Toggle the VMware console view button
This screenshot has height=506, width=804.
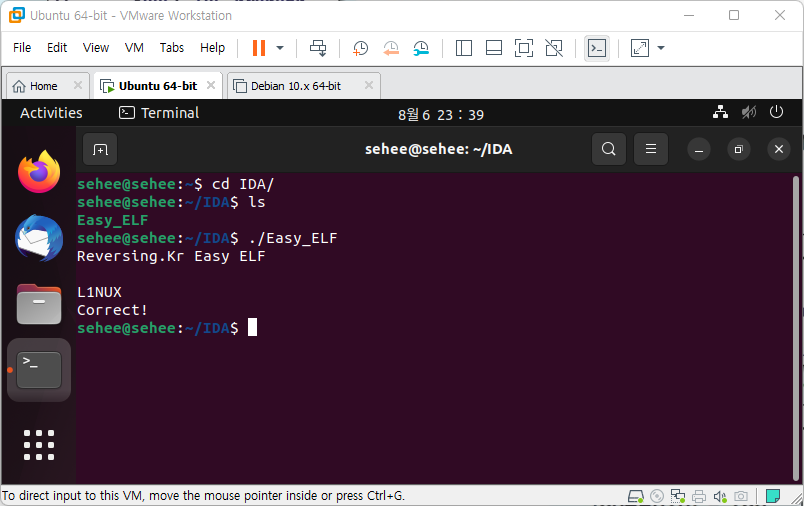click(x=597, y=48)
